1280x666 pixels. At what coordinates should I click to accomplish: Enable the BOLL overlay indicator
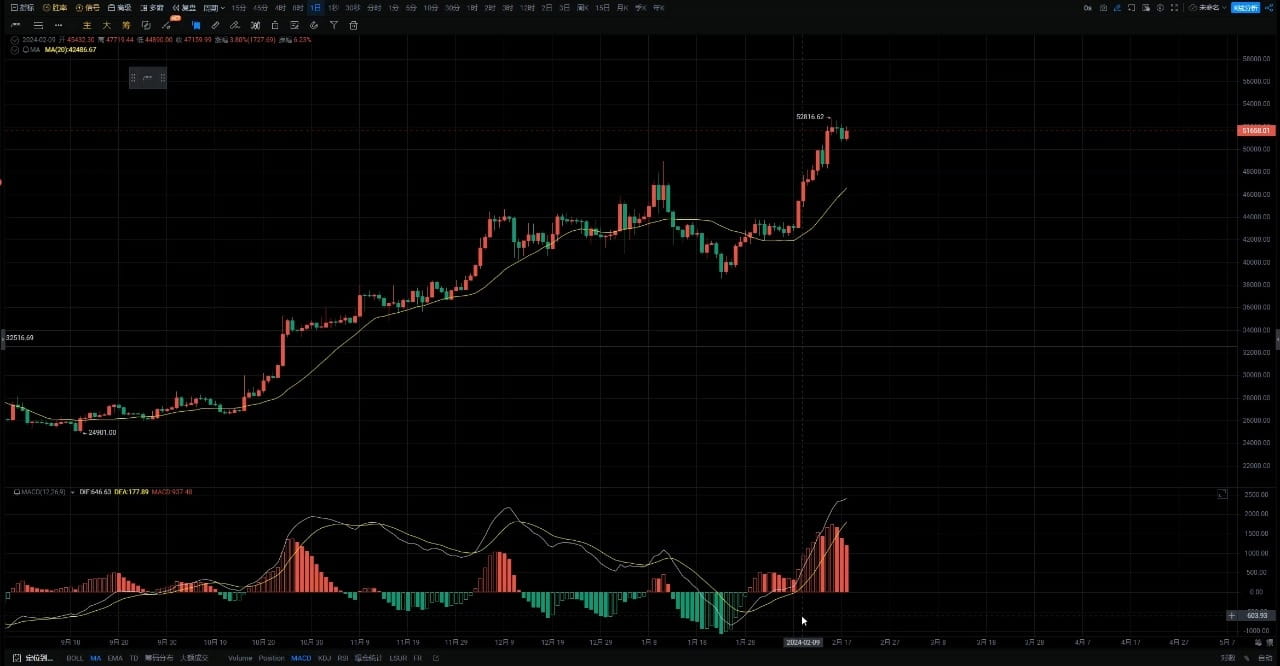click(75, 658)
